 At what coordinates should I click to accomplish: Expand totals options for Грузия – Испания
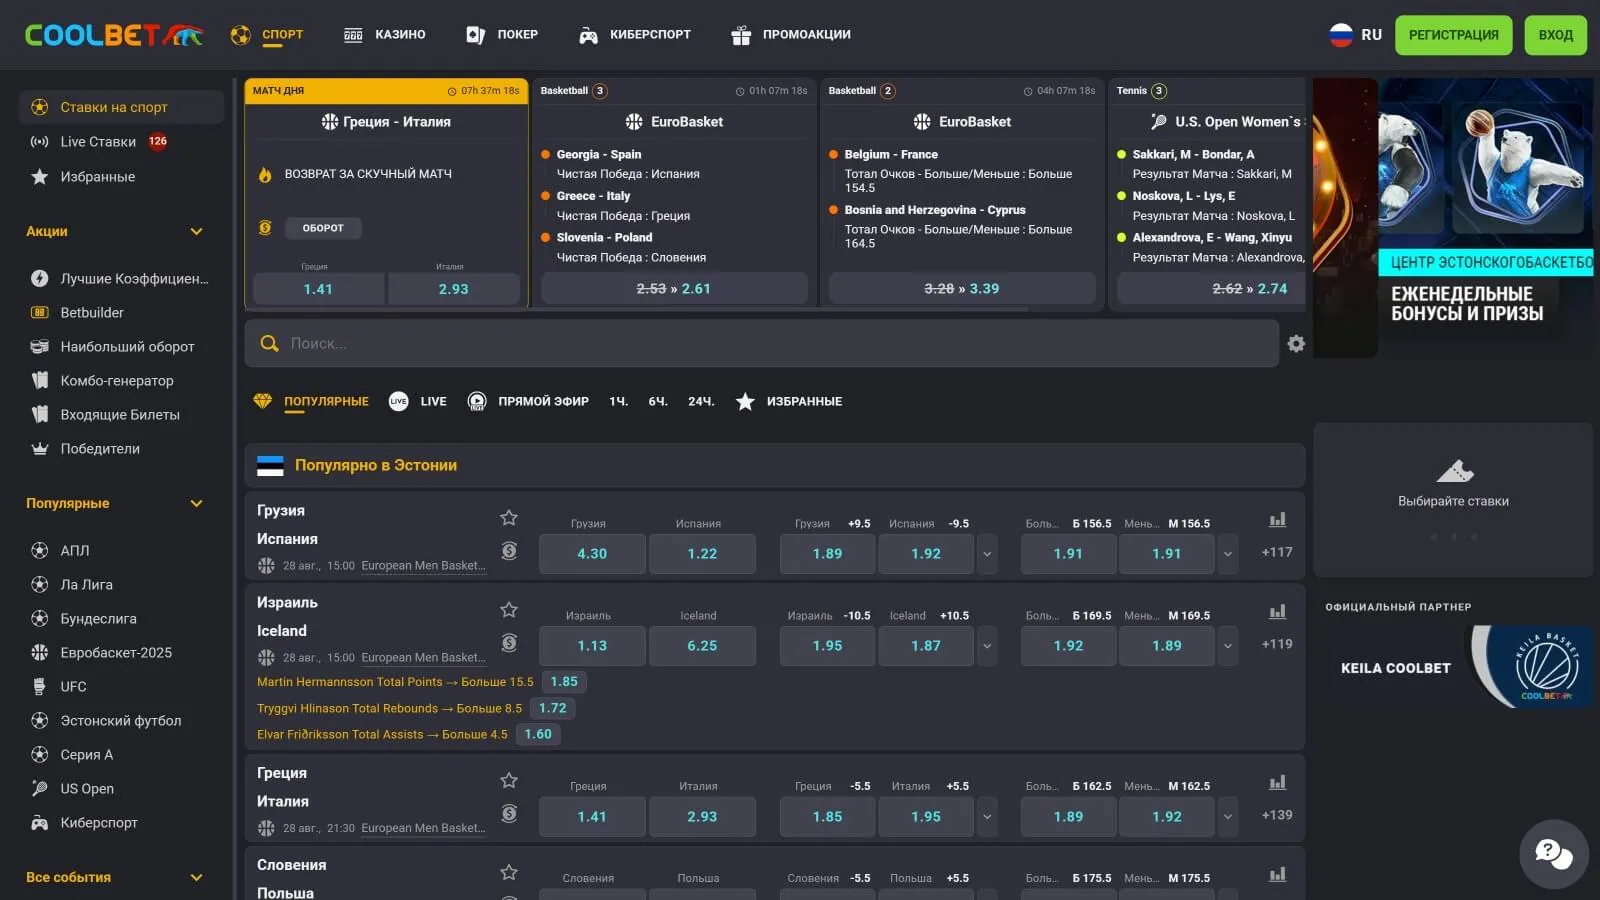(1228, 554)
